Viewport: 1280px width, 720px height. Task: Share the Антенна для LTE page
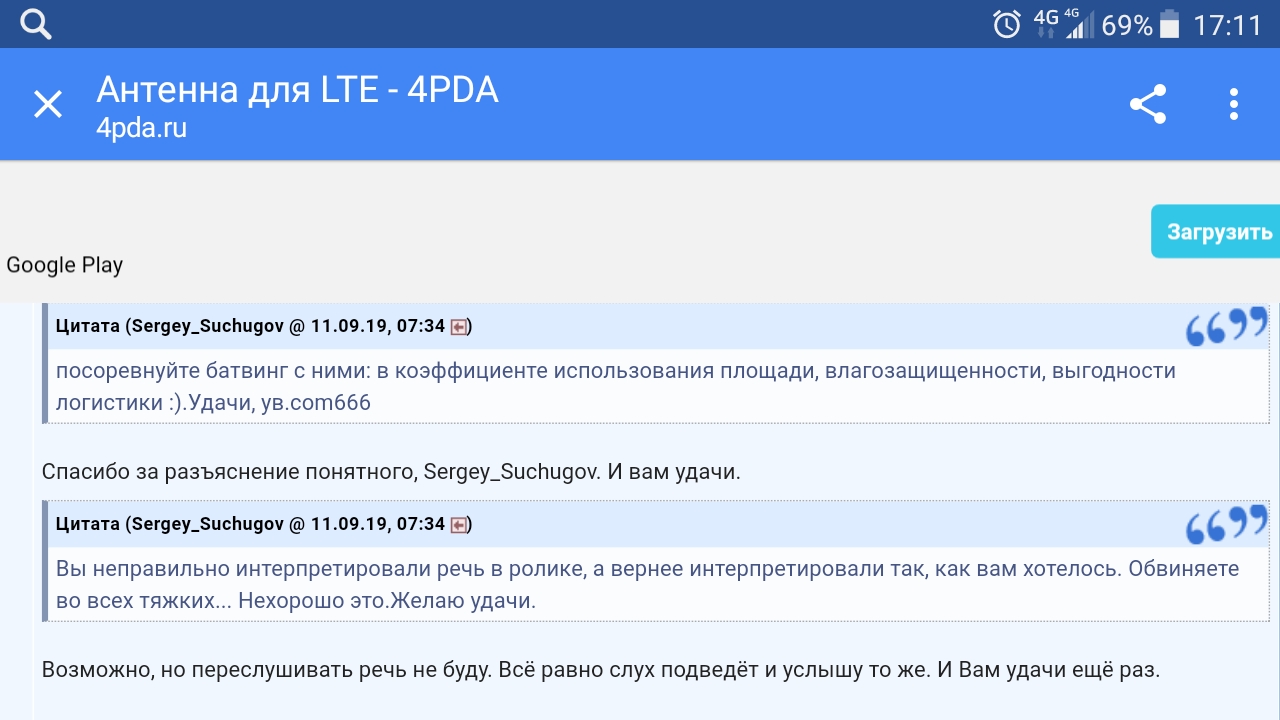click(1148, 104)
